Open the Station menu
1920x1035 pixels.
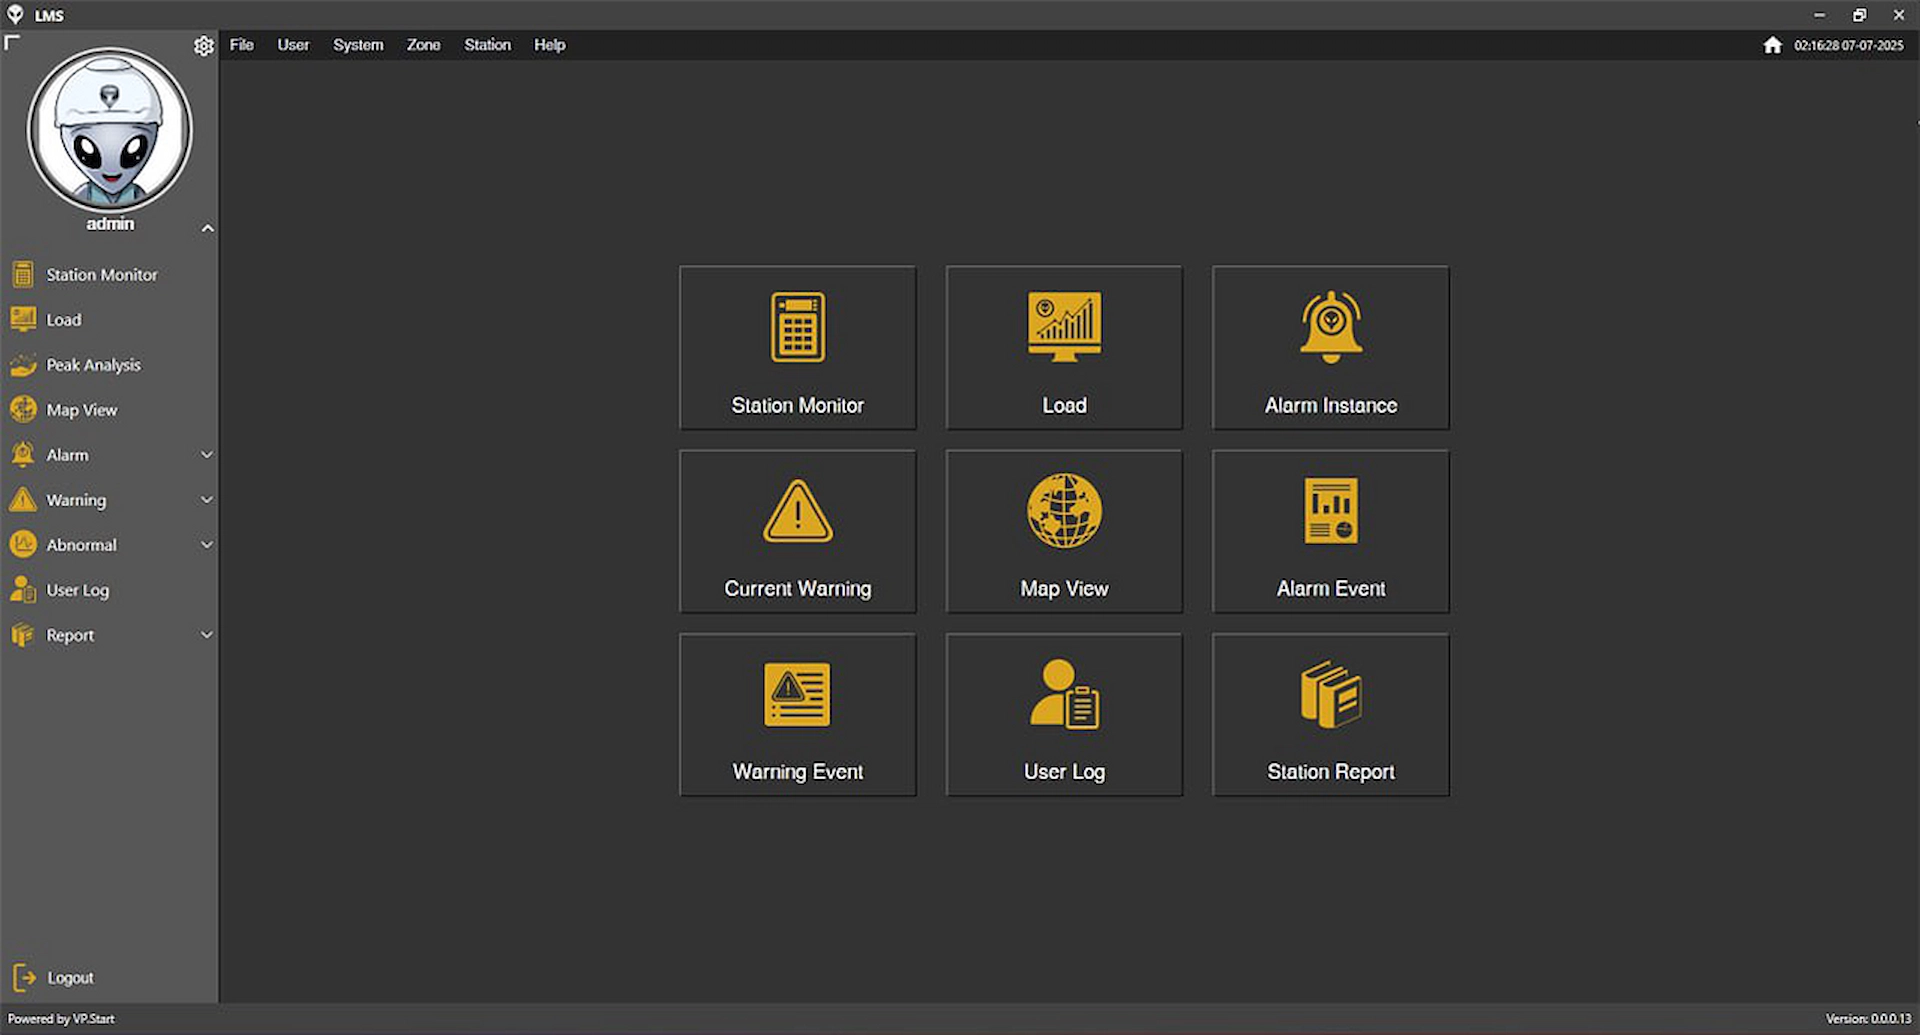point(487,45)
